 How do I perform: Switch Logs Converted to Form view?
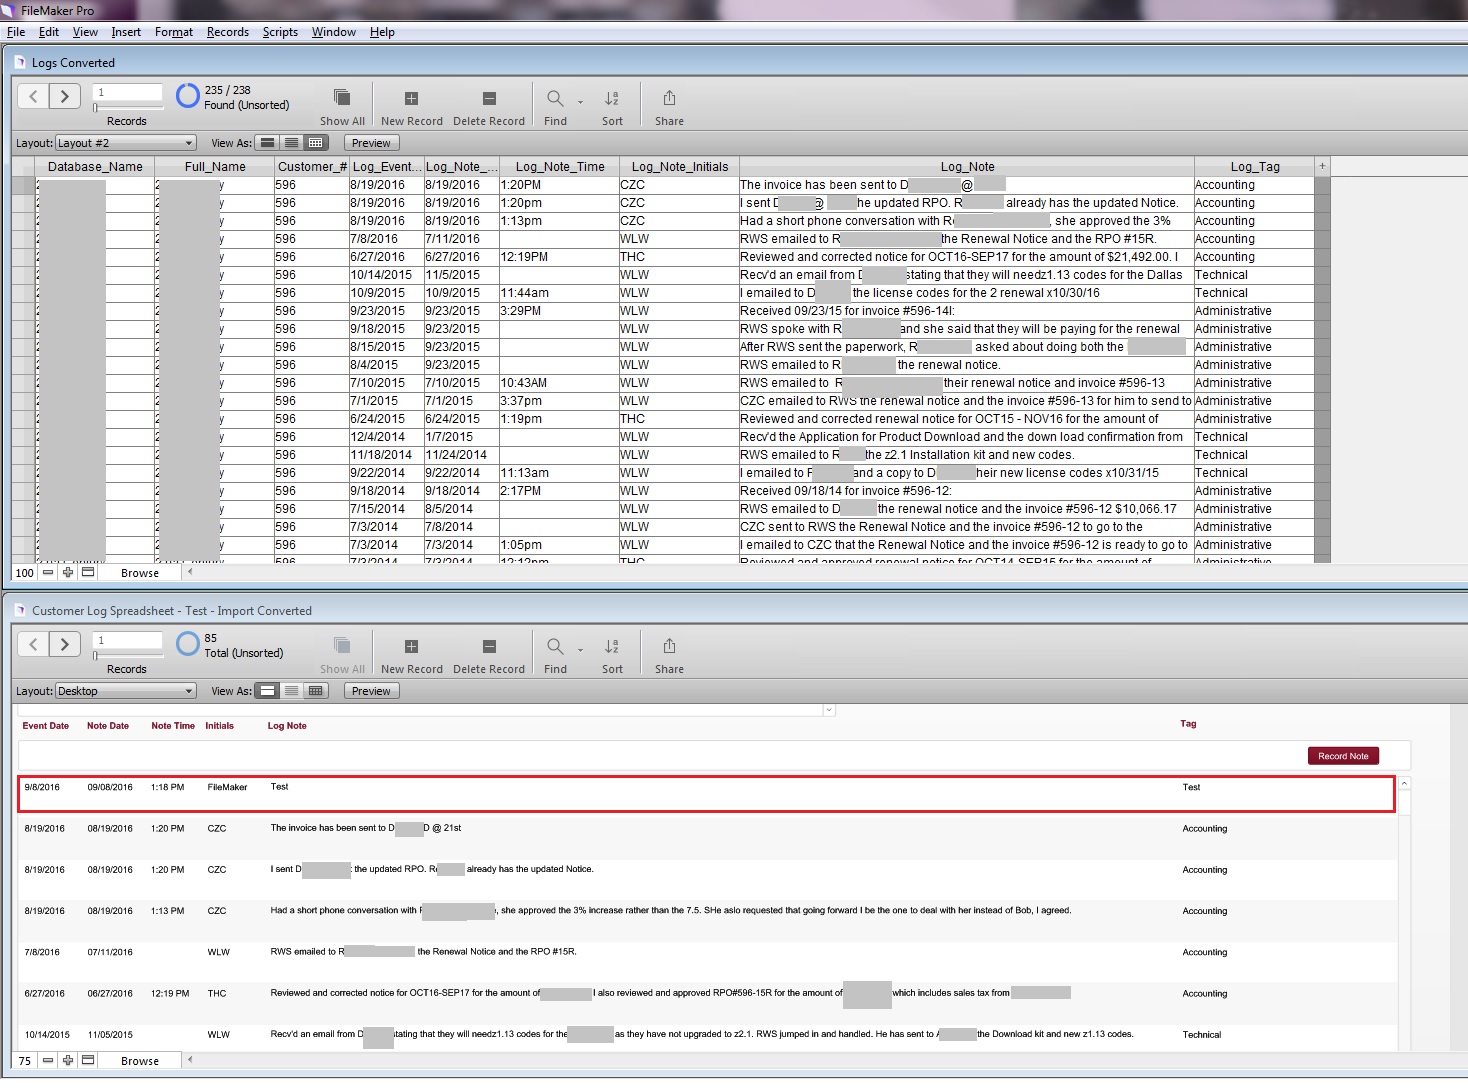click(x=268, y=143)
